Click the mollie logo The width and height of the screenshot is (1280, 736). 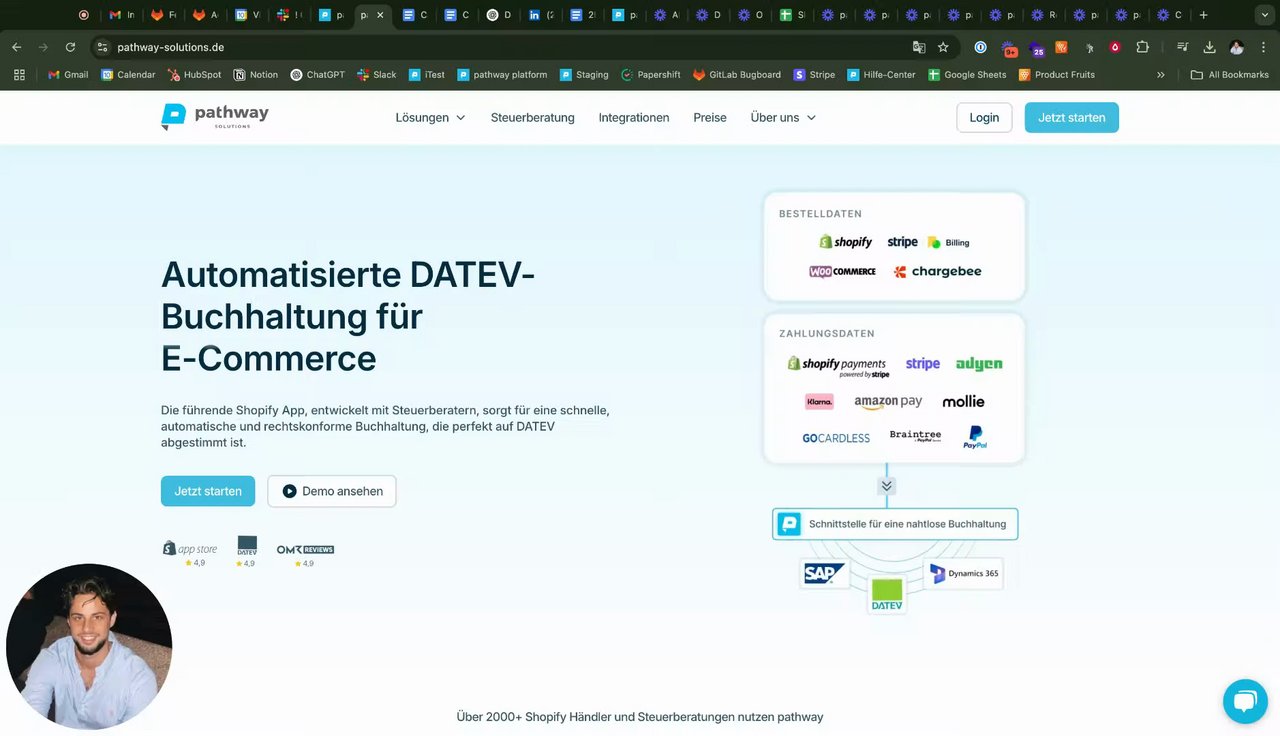click(963, 401)
